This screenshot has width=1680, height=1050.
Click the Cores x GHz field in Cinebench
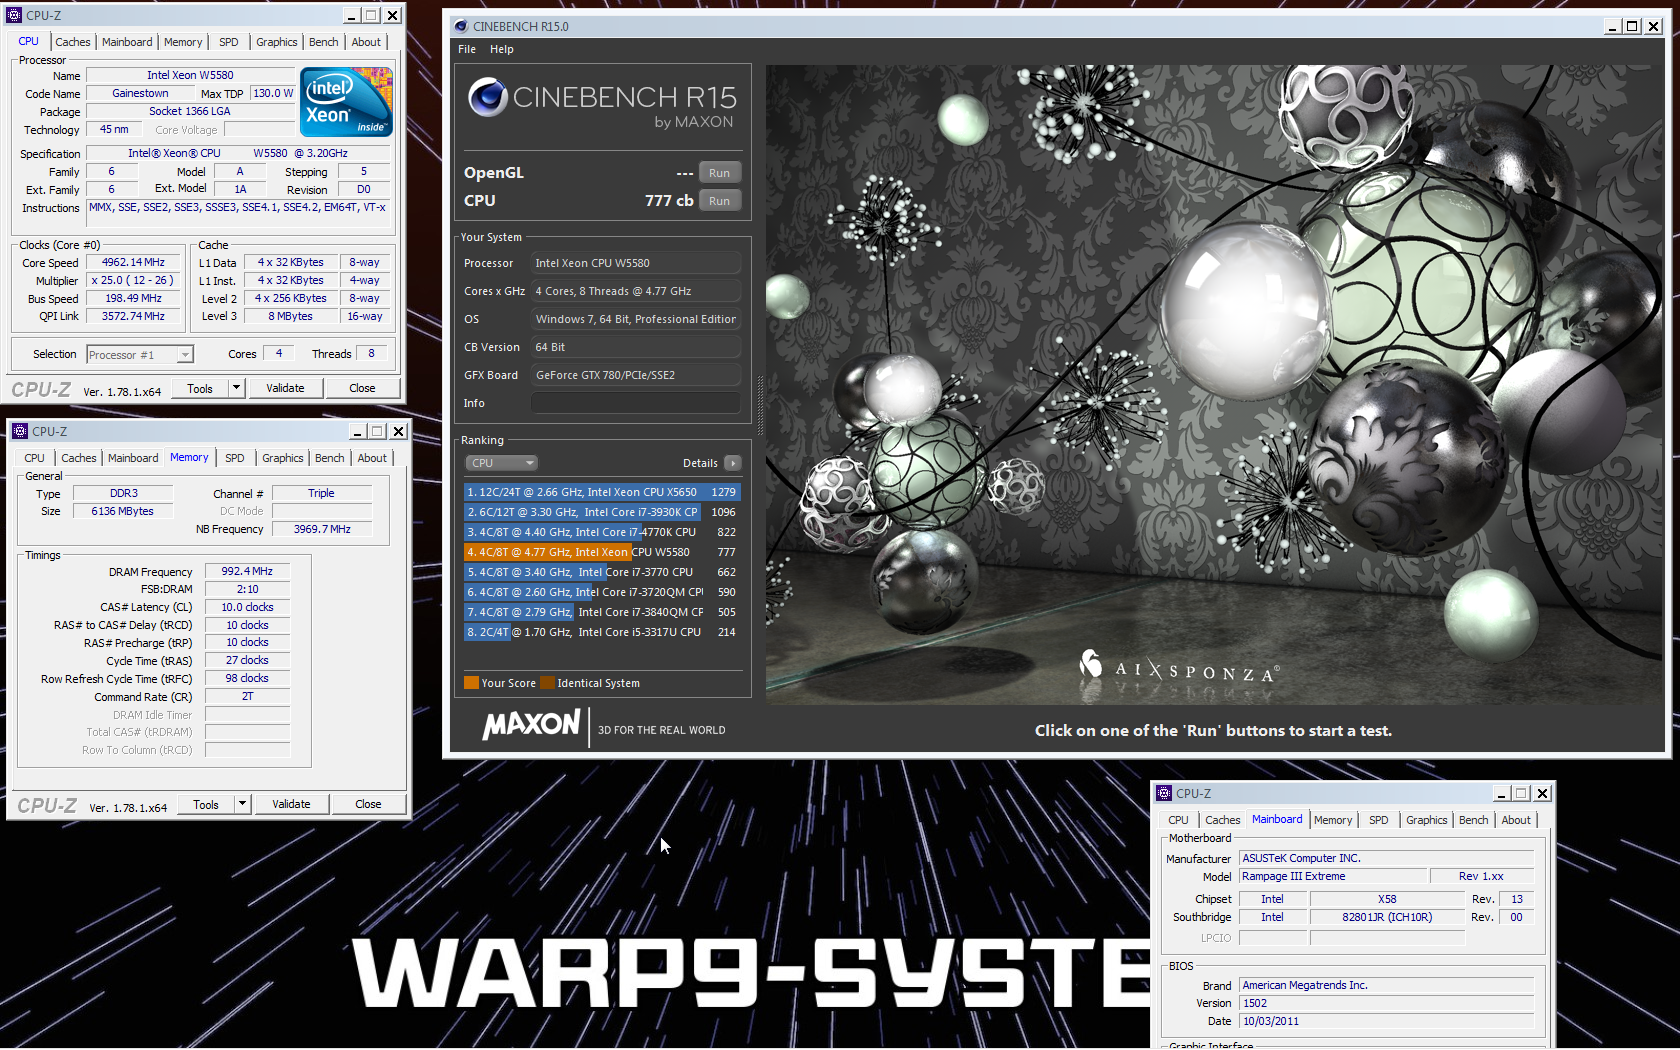point(636,291)
